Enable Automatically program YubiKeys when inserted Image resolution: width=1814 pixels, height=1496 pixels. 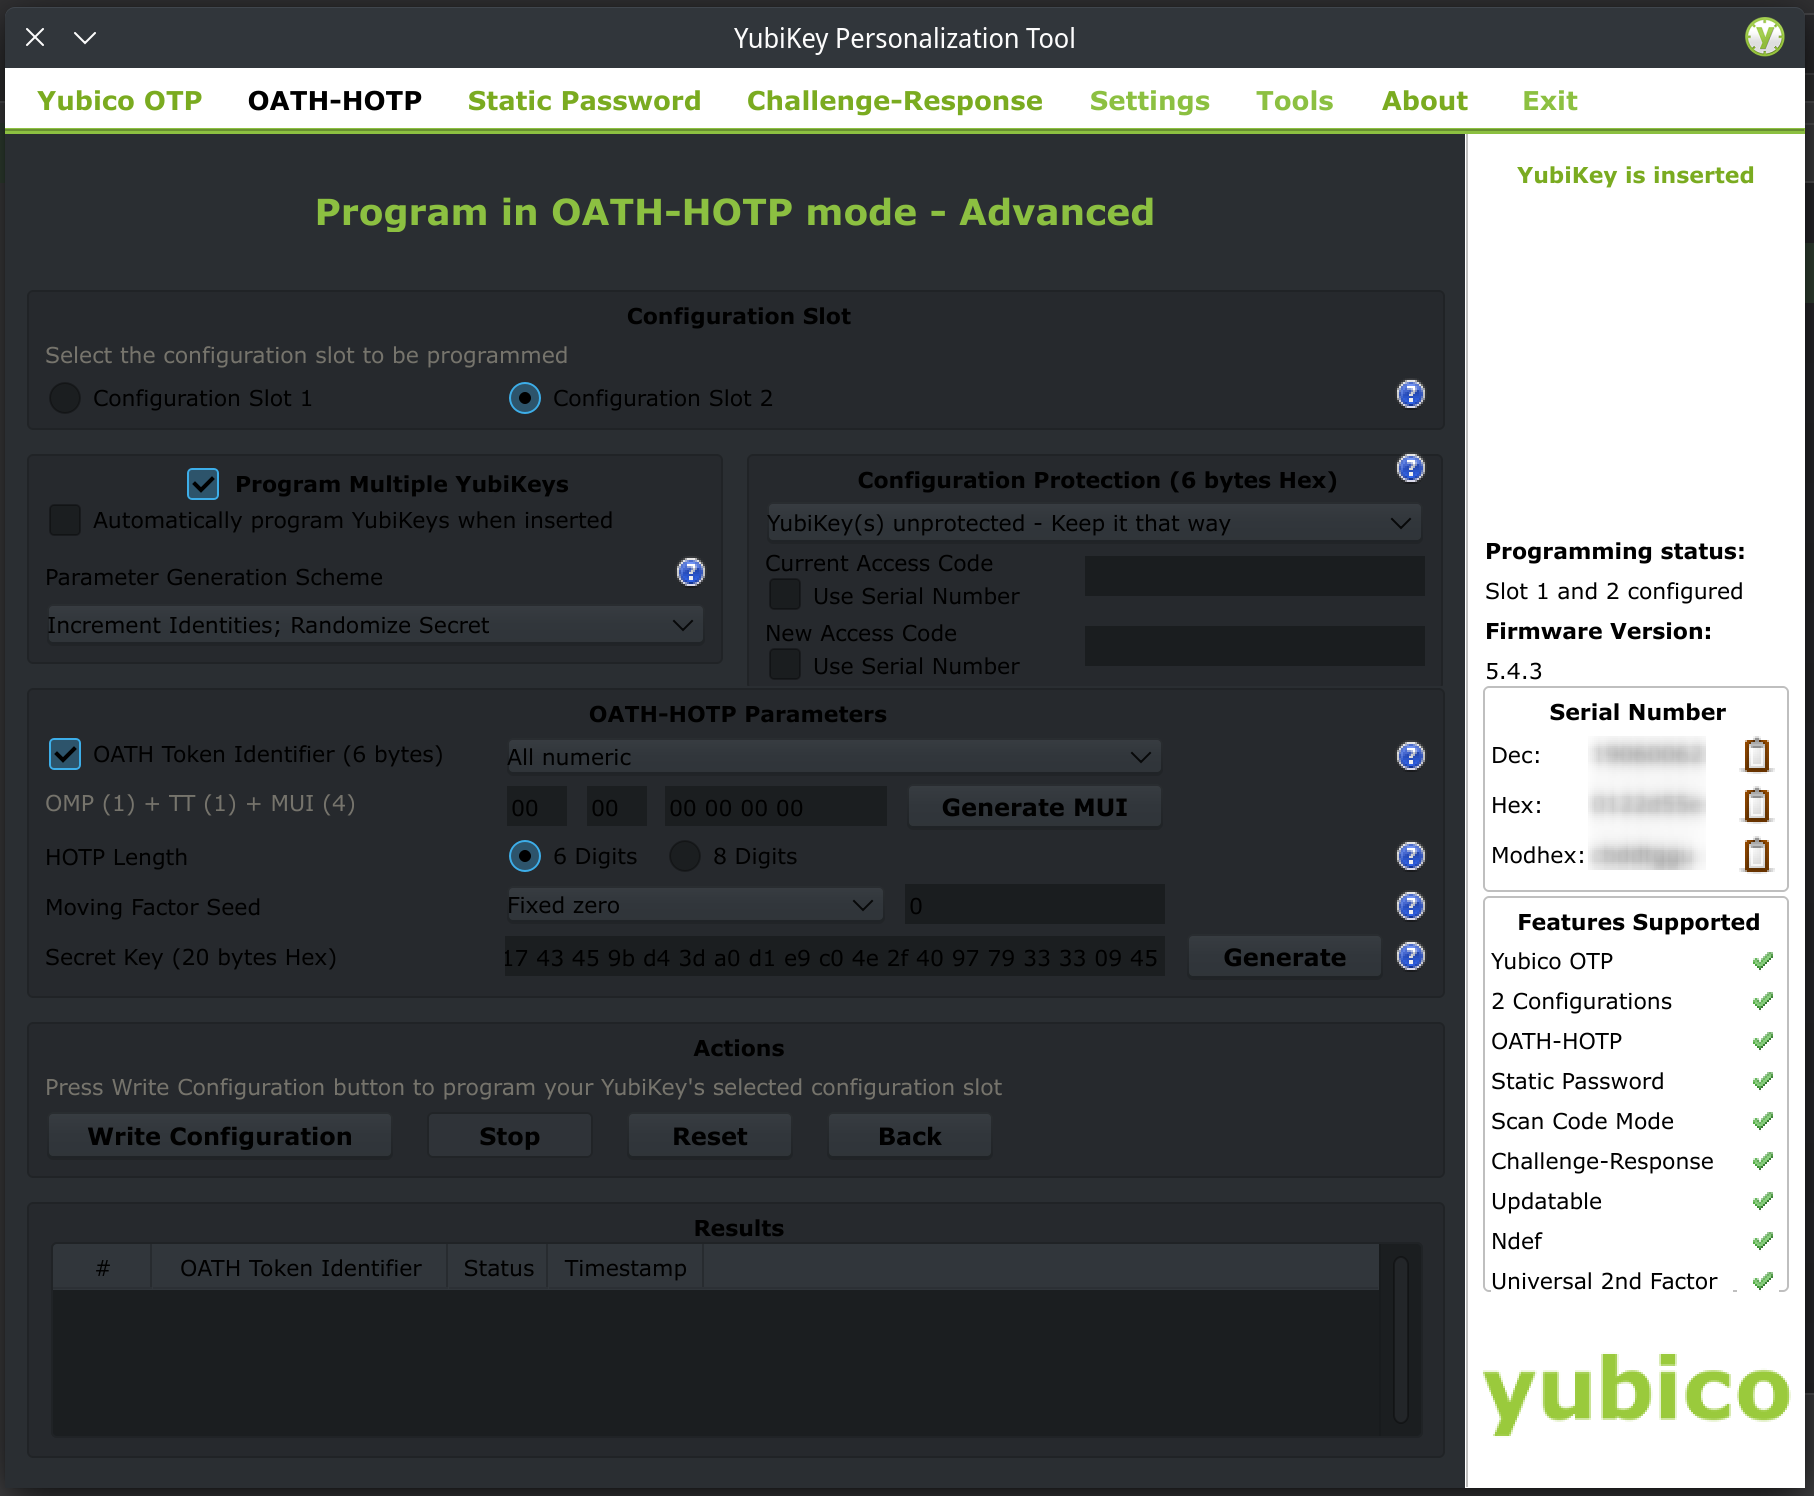point(64,520)
